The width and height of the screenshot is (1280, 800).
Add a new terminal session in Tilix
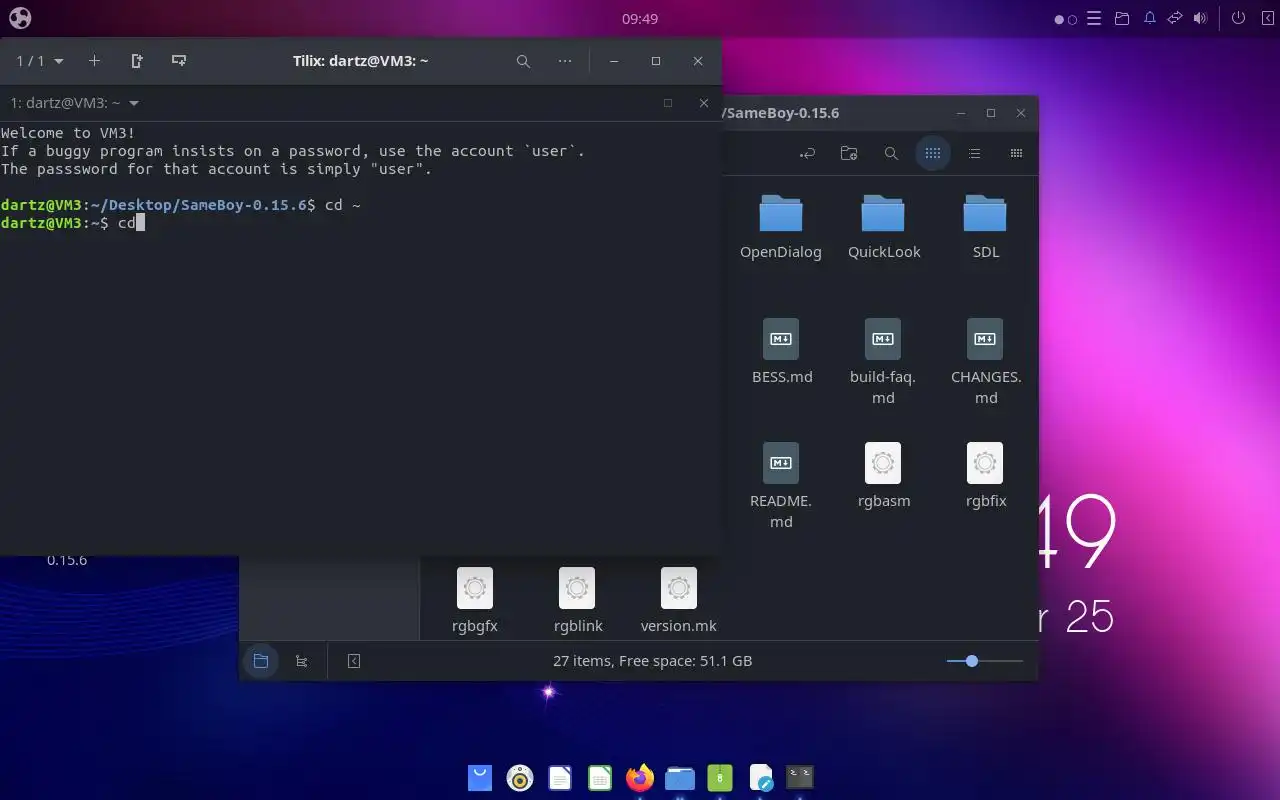click(x=94, y=61)
